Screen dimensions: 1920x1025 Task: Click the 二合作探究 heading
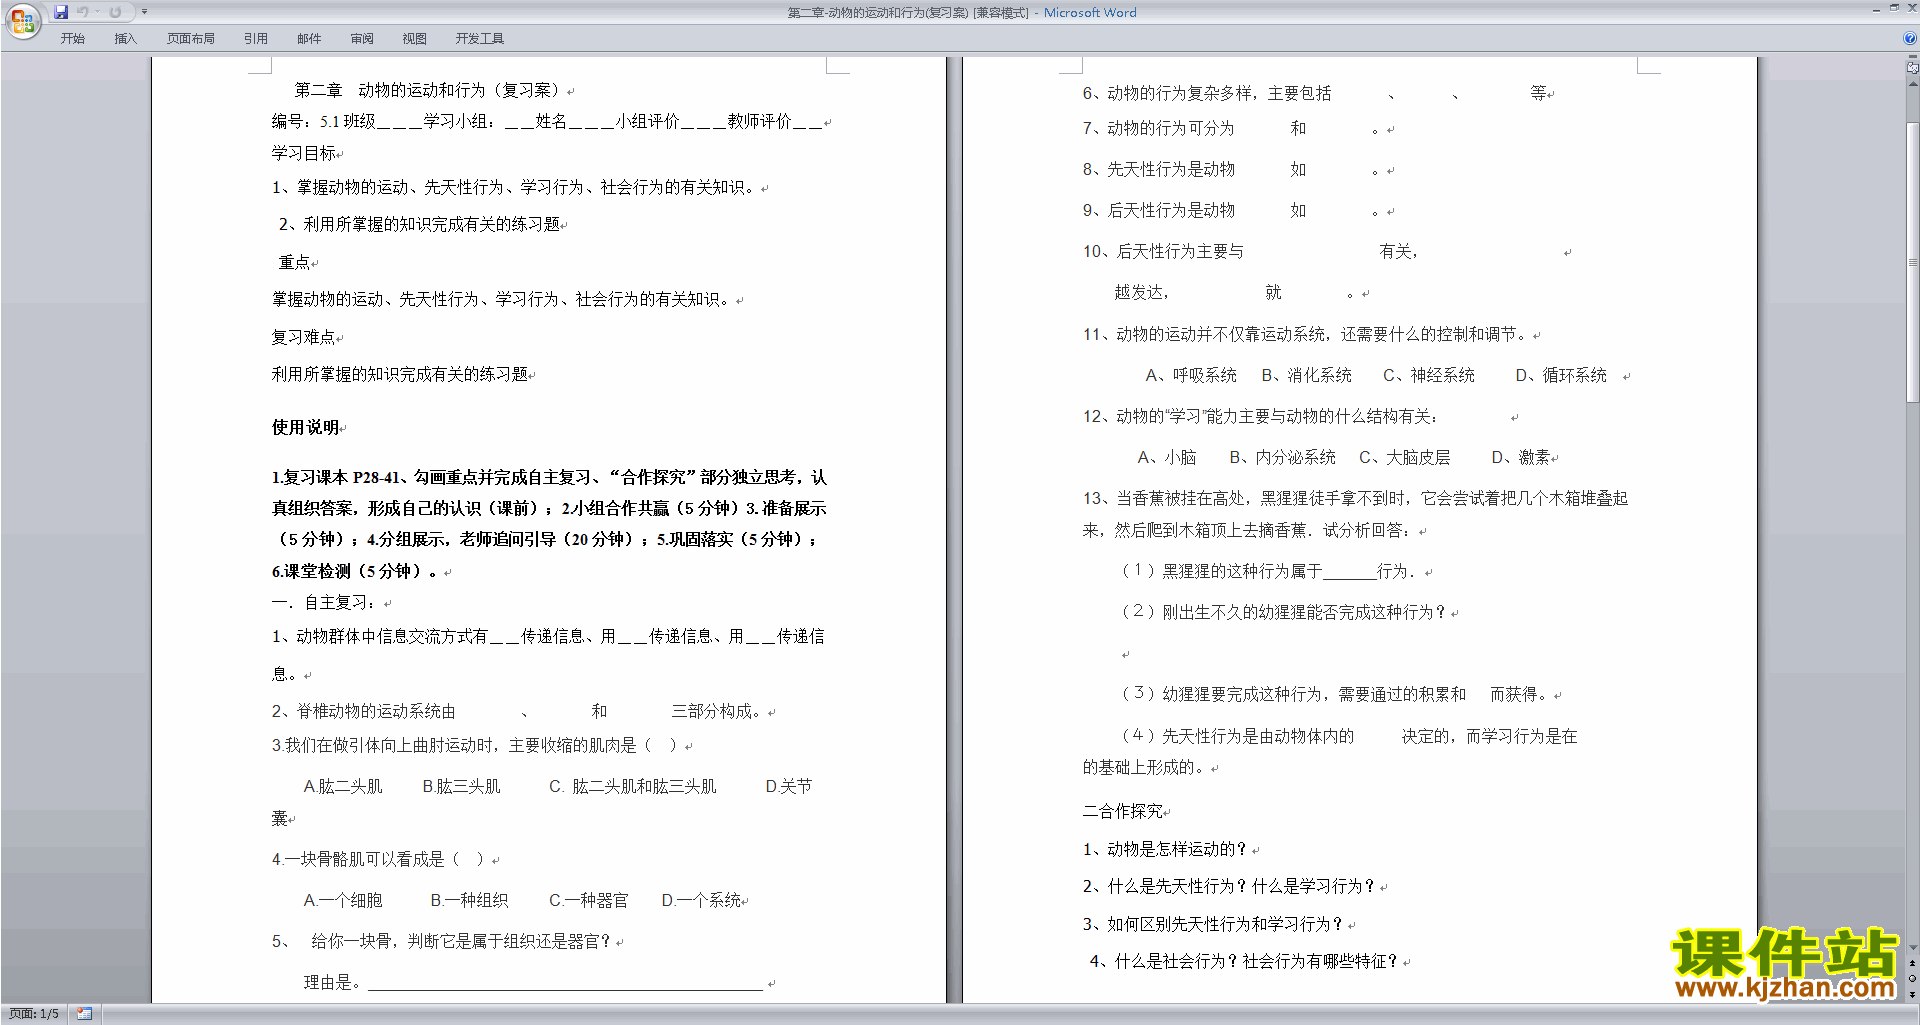(1122, 811)
